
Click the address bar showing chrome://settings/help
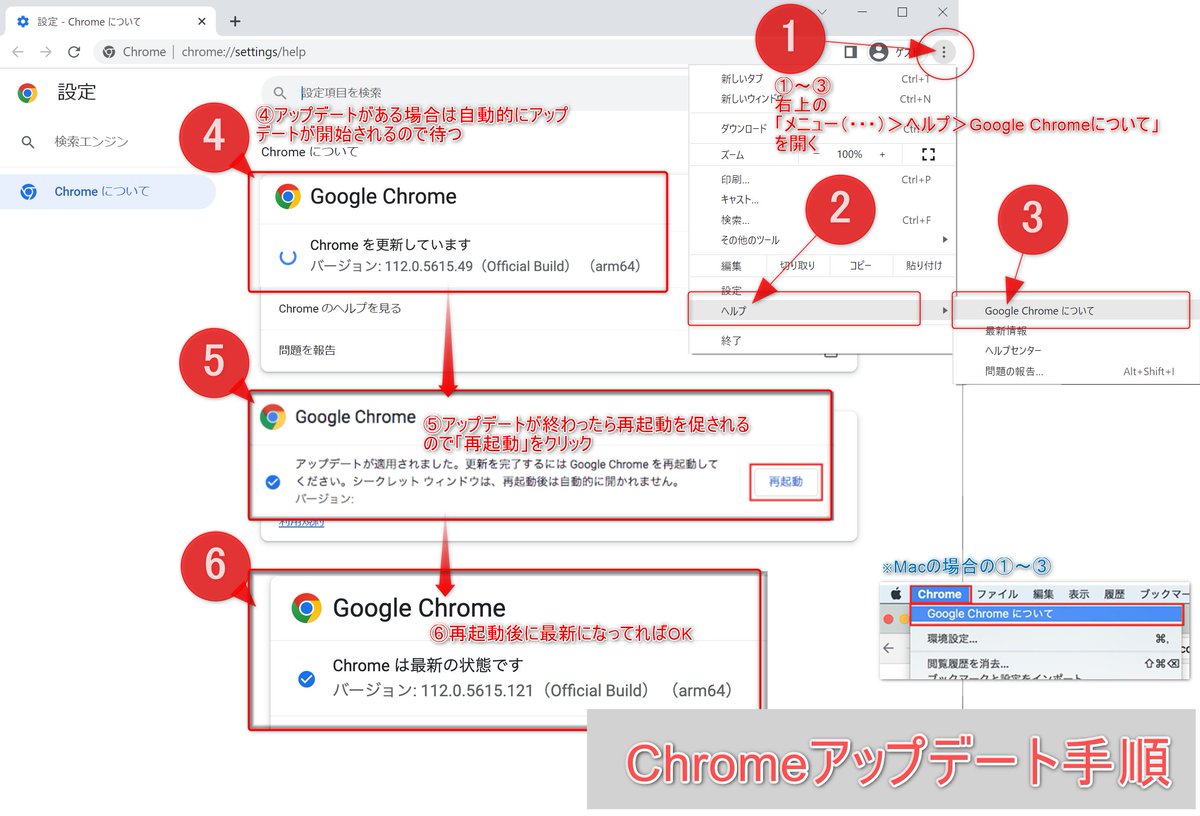(465, 52)
